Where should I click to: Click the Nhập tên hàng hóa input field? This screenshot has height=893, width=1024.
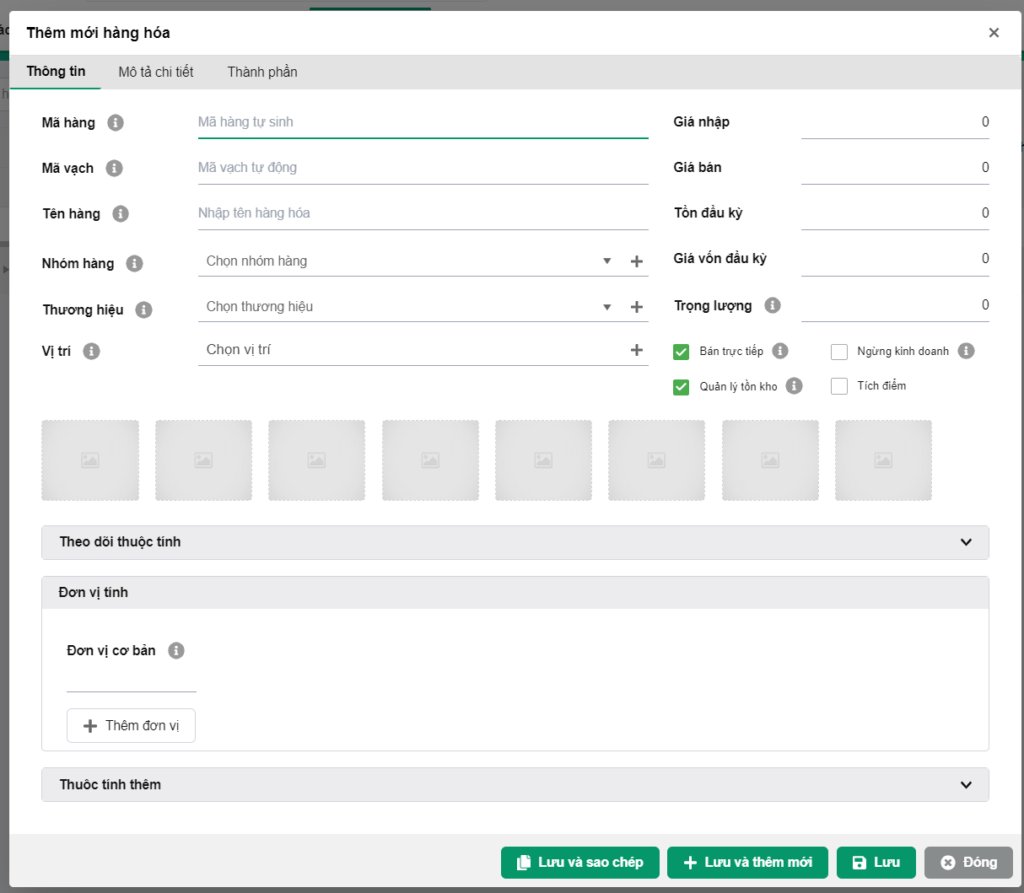(x=422, y=213)
